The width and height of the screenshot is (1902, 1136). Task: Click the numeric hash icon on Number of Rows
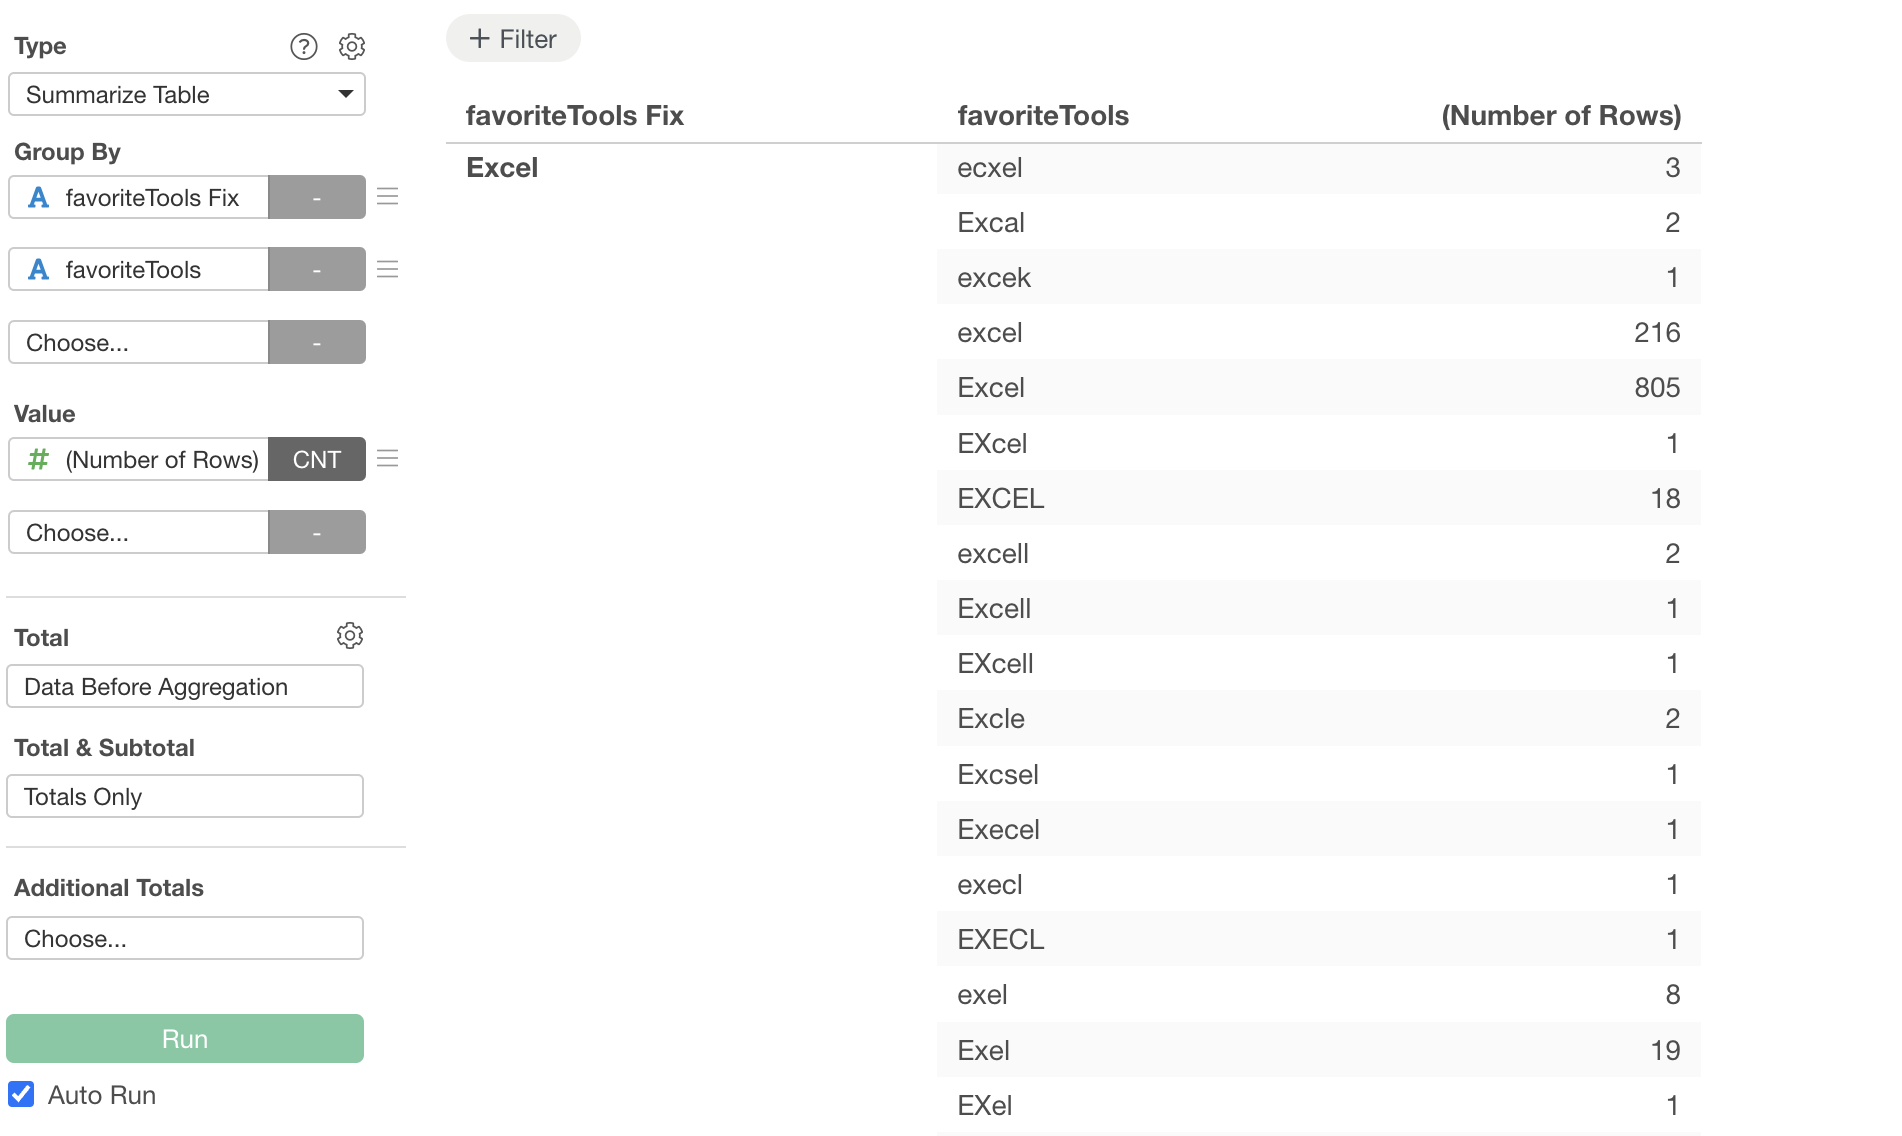click(39, 460)
